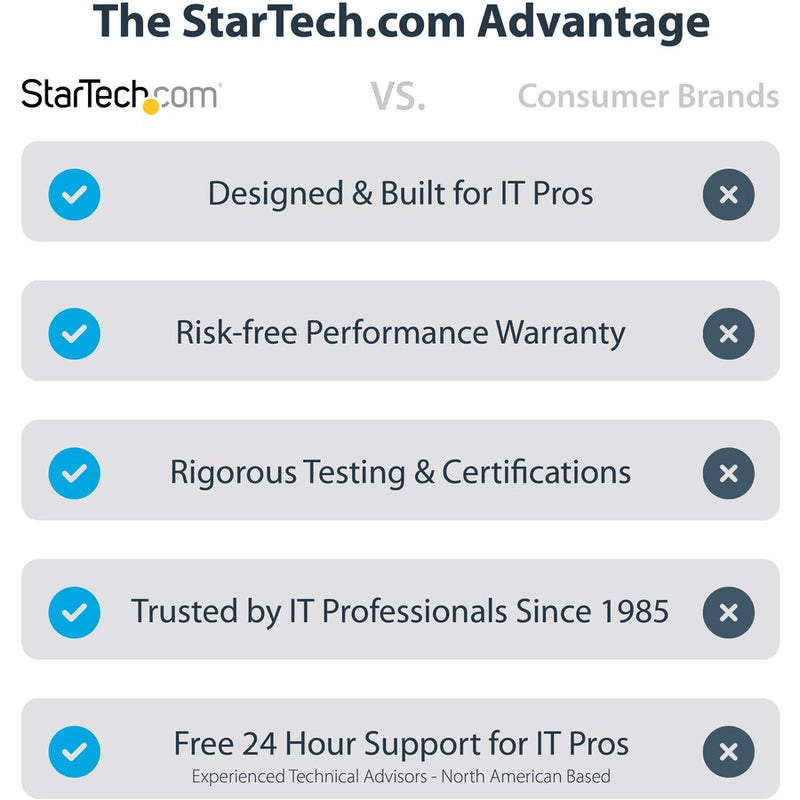Image resolution: width=800 pixels, height=800 pixels.
Task: Select the Risk-free Performance Warranty text
Action: [400, 332]
